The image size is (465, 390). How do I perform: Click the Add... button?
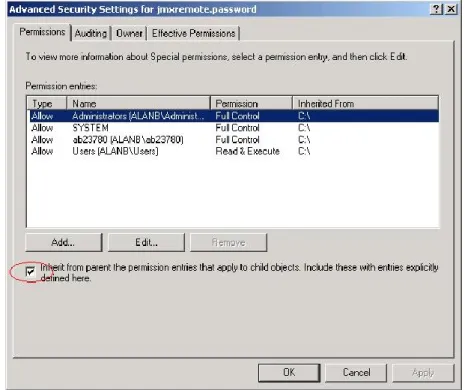point(63,242)
